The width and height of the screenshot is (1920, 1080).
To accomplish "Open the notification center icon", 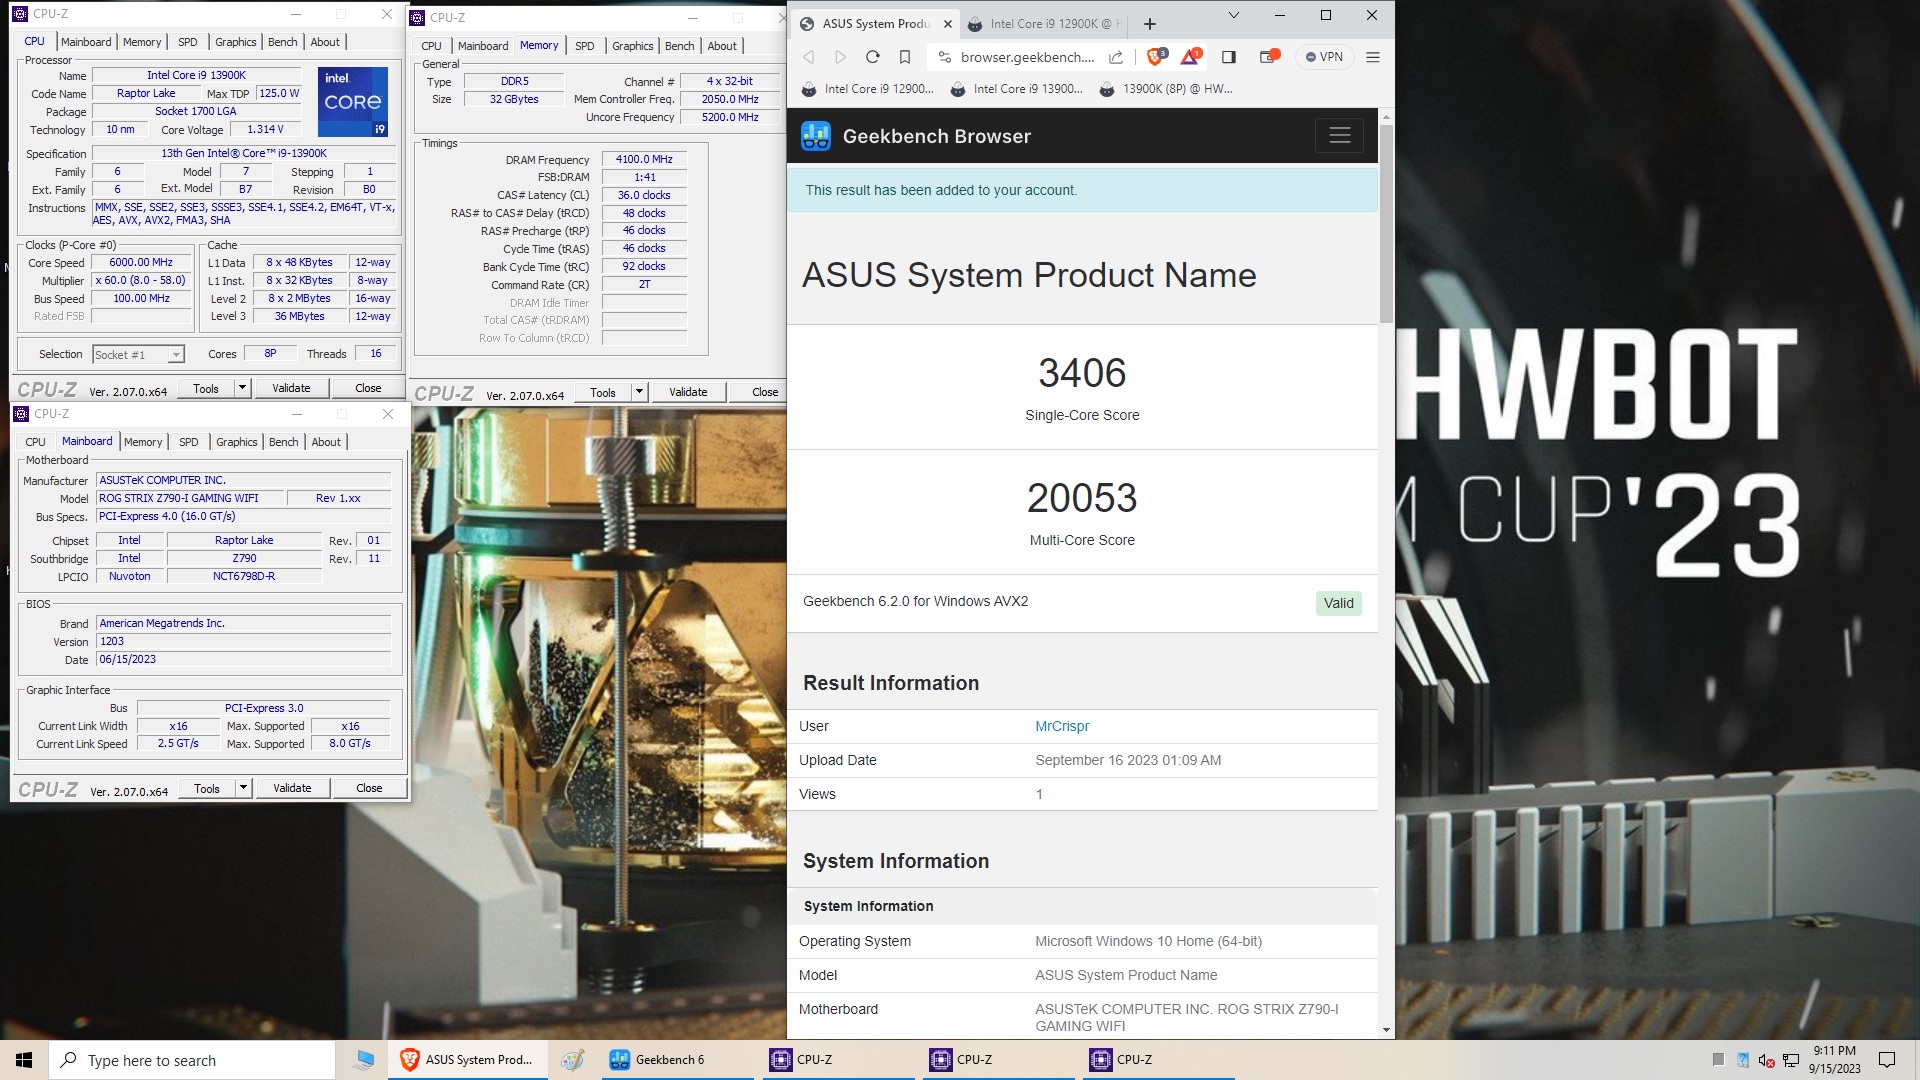I will (1887, 1060).
